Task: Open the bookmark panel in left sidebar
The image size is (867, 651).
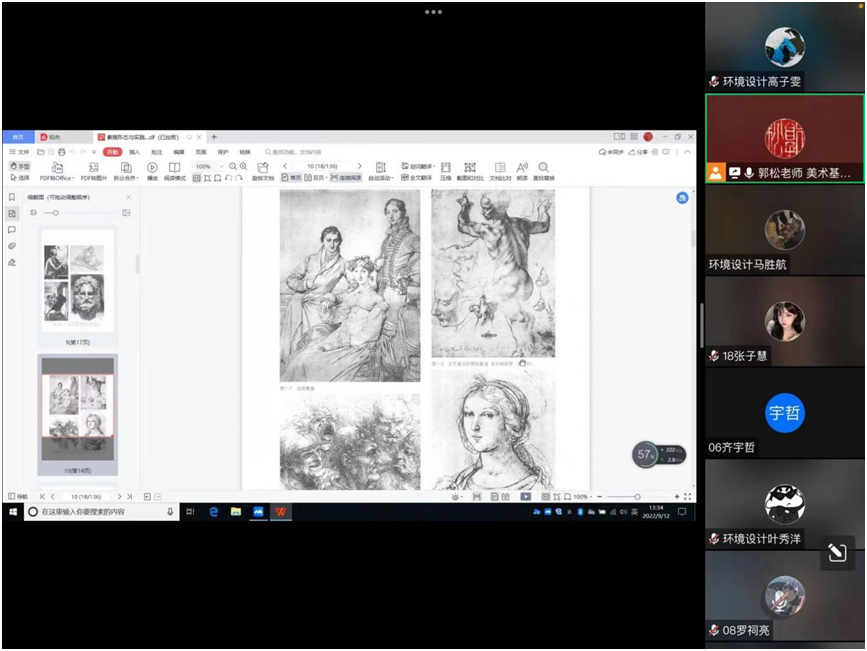Action: (12, 197)
